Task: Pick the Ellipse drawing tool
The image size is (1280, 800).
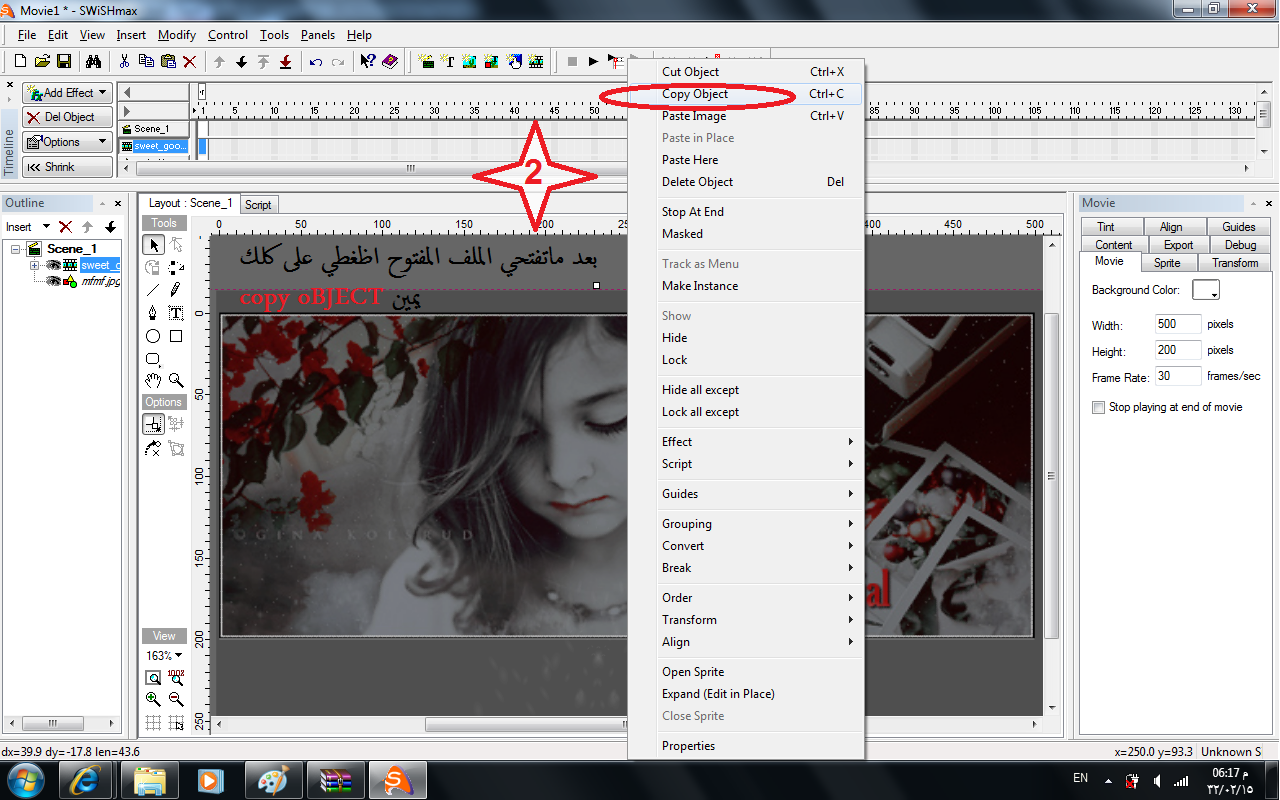Action: click(153, 336)
